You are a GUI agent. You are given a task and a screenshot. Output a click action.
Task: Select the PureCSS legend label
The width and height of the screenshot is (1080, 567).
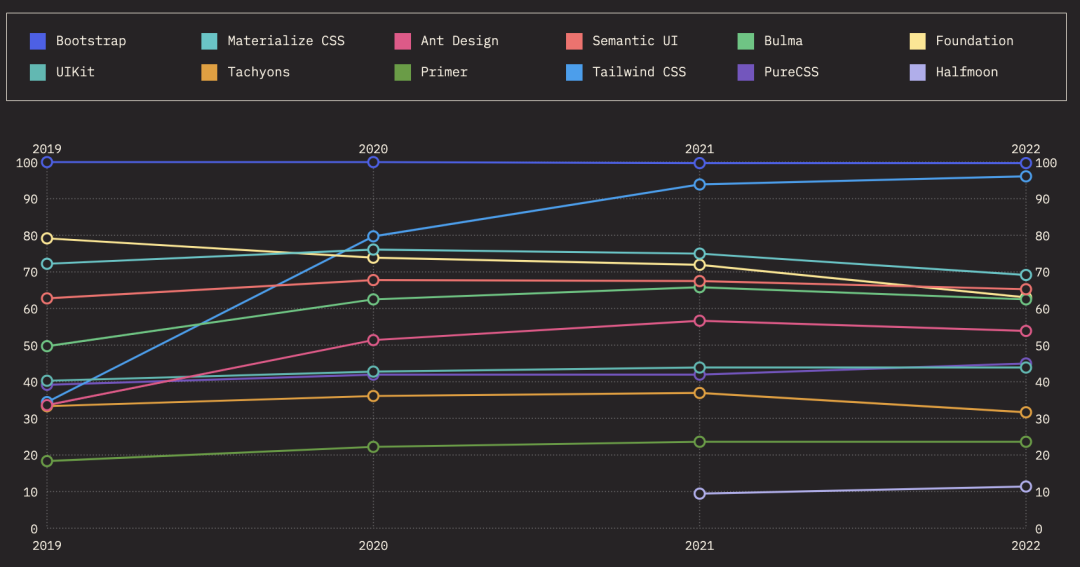tap(791, 72)
